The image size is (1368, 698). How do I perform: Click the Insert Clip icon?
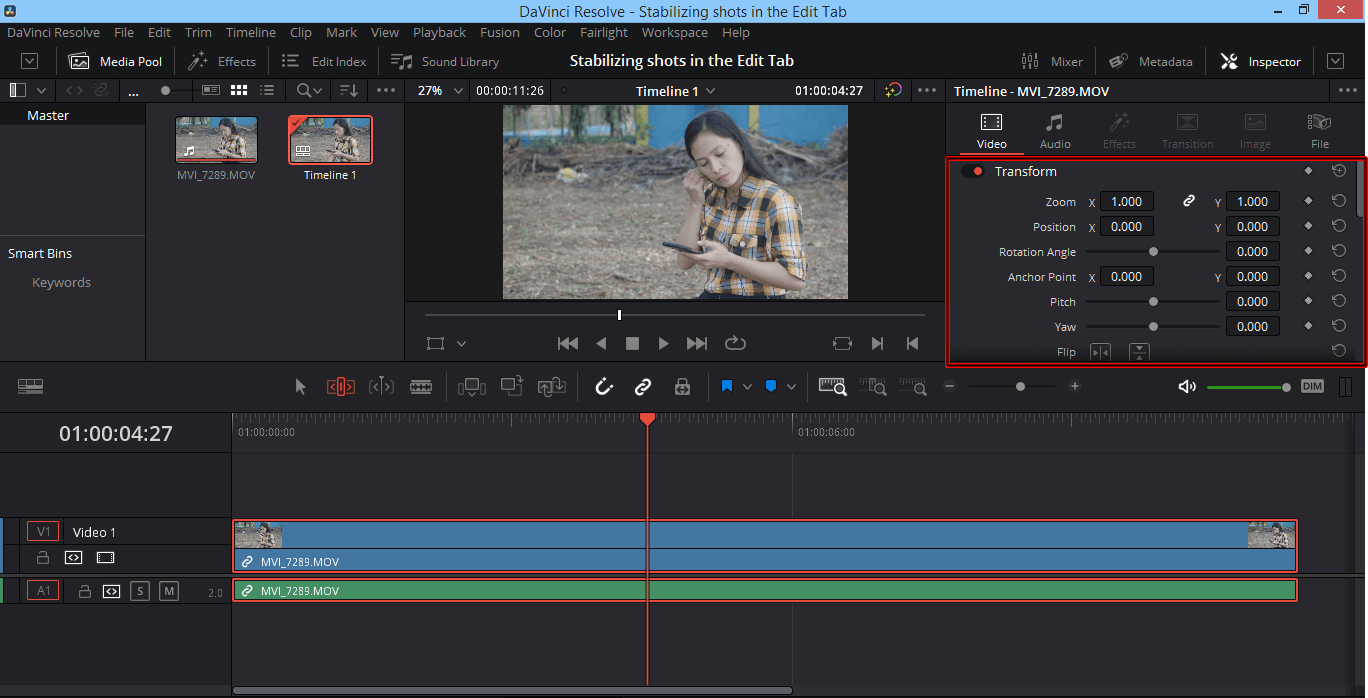click(x=471, y=387)
